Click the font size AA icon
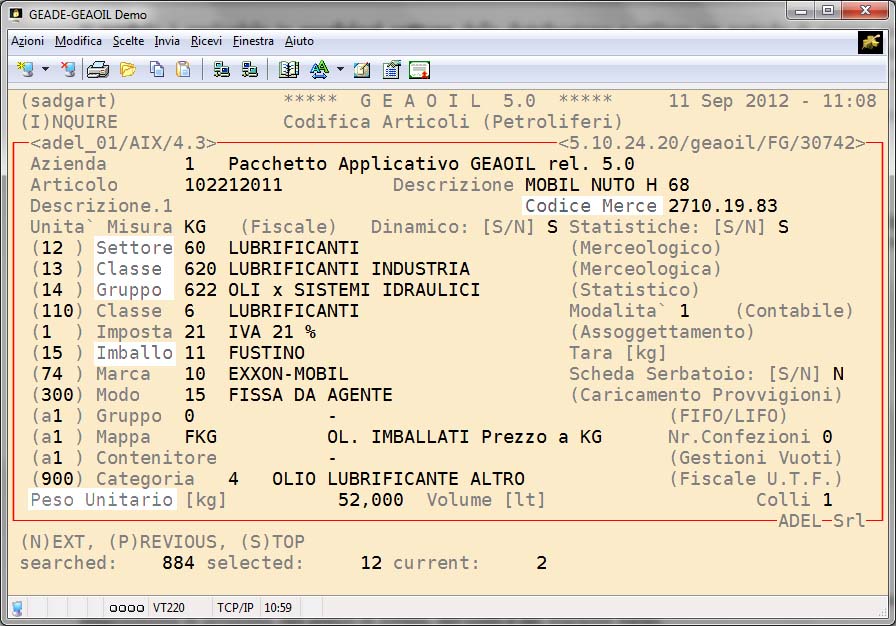This screenshot has width=896, height=626. pos(319,69)
